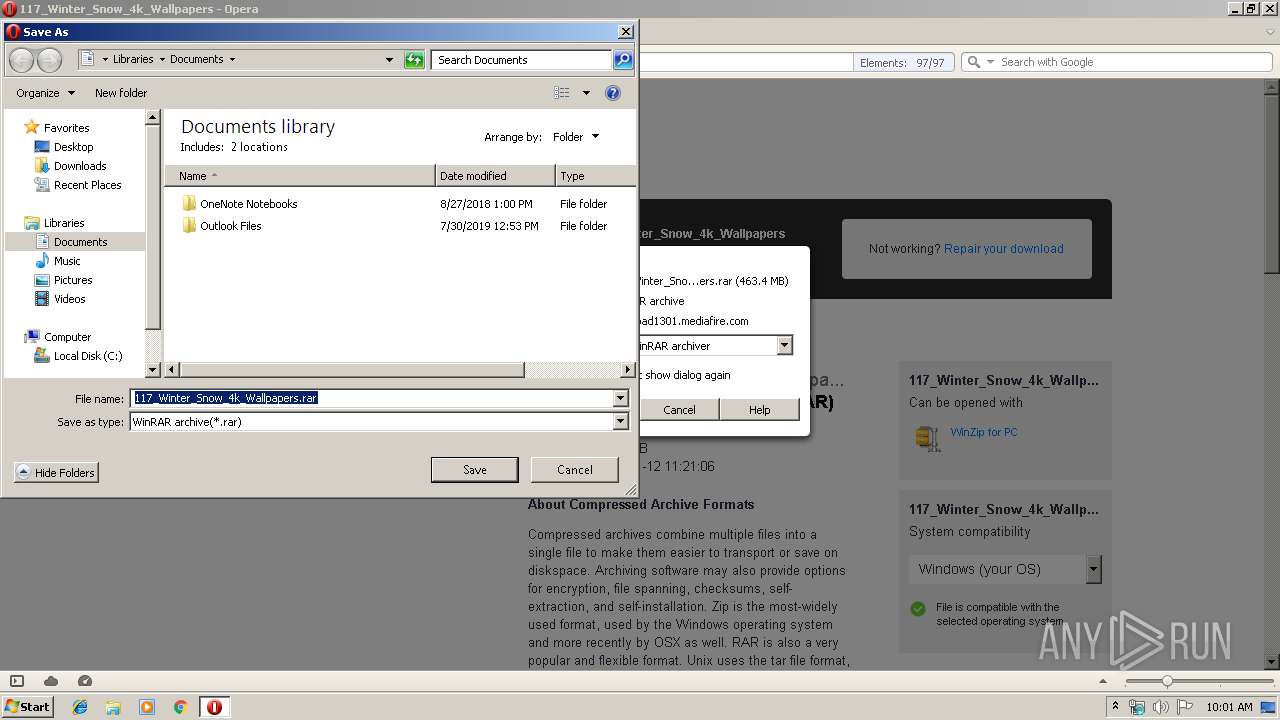Select Pictures library in navigation pane

64,280
